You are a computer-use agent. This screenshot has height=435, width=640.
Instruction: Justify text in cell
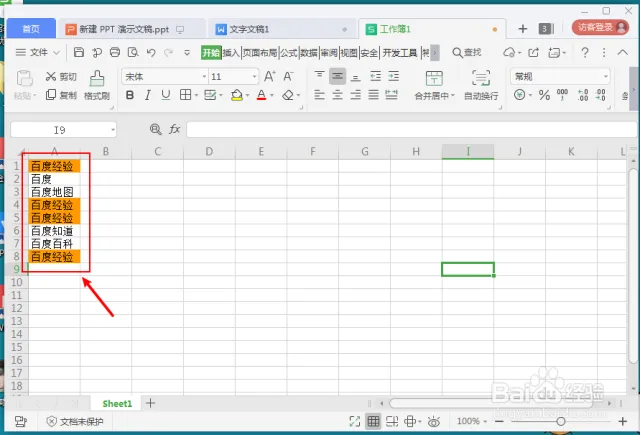(373, 95)
